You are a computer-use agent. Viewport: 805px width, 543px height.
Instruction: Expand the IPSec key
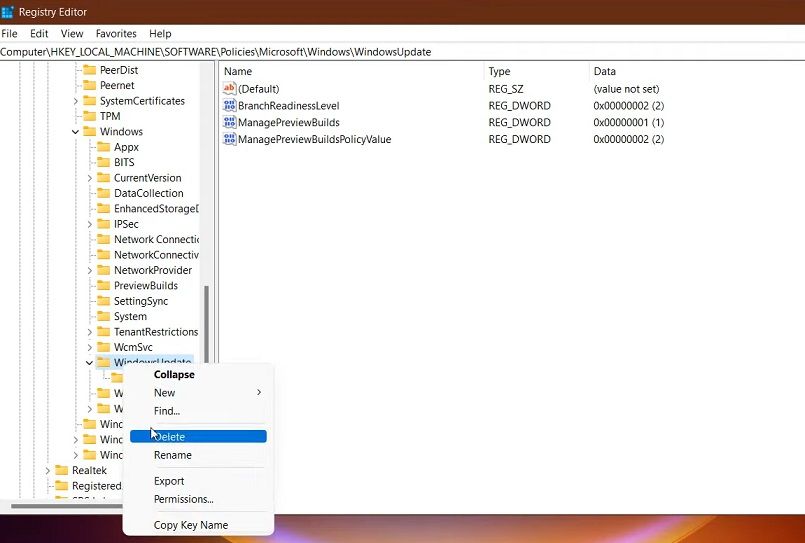89,224
